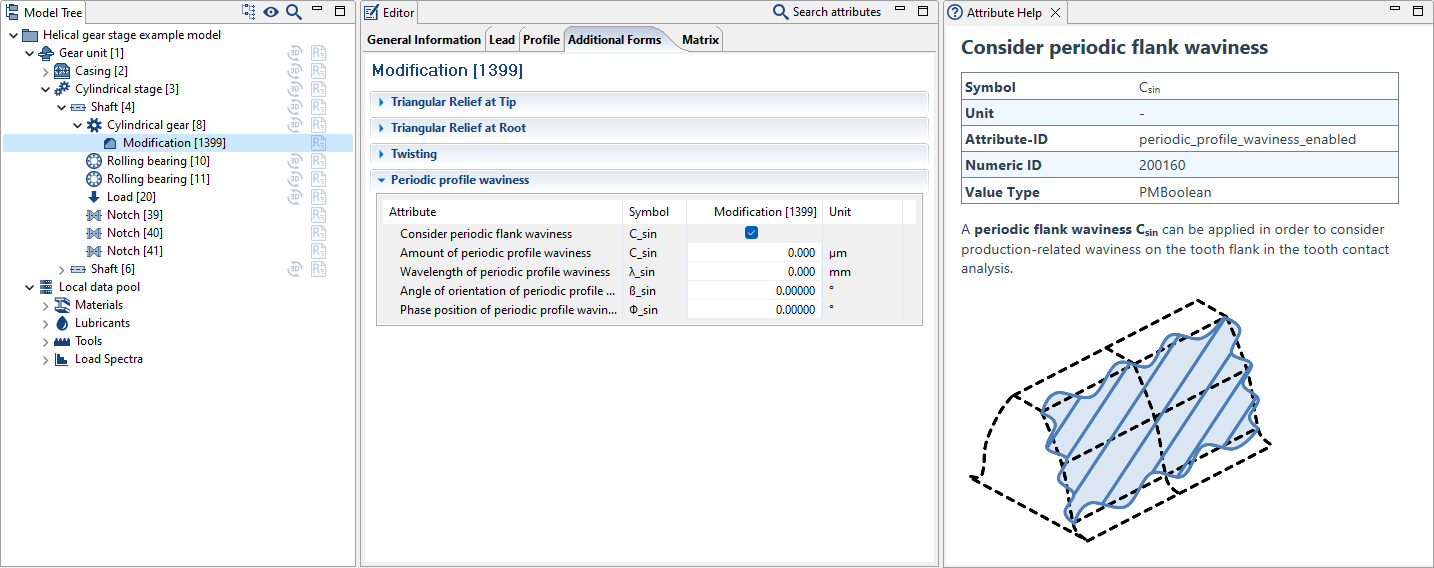Uncheck Consider periodic flank waviness checkbox
This screenshot has width=1434, height=568.
click(751, 233)
